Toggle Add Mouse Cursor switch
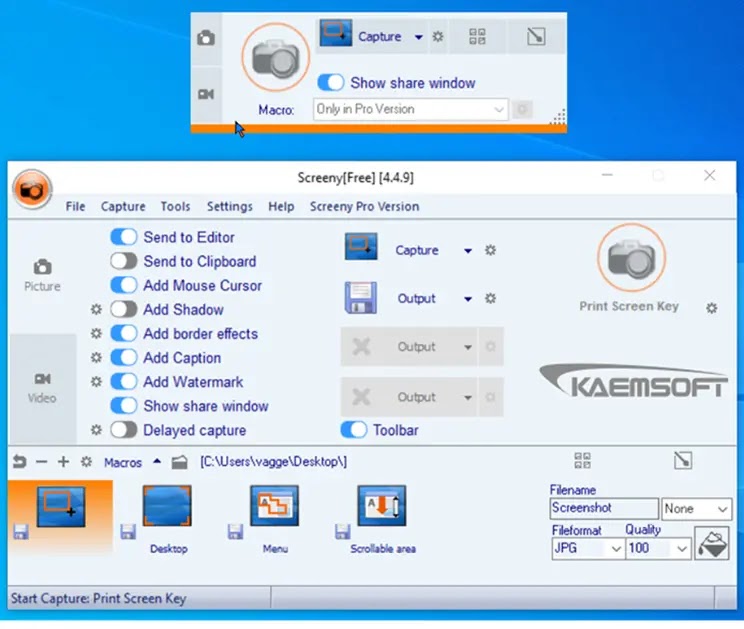Image resolution: width=744 pixels, height=629 pixels. 124,285
